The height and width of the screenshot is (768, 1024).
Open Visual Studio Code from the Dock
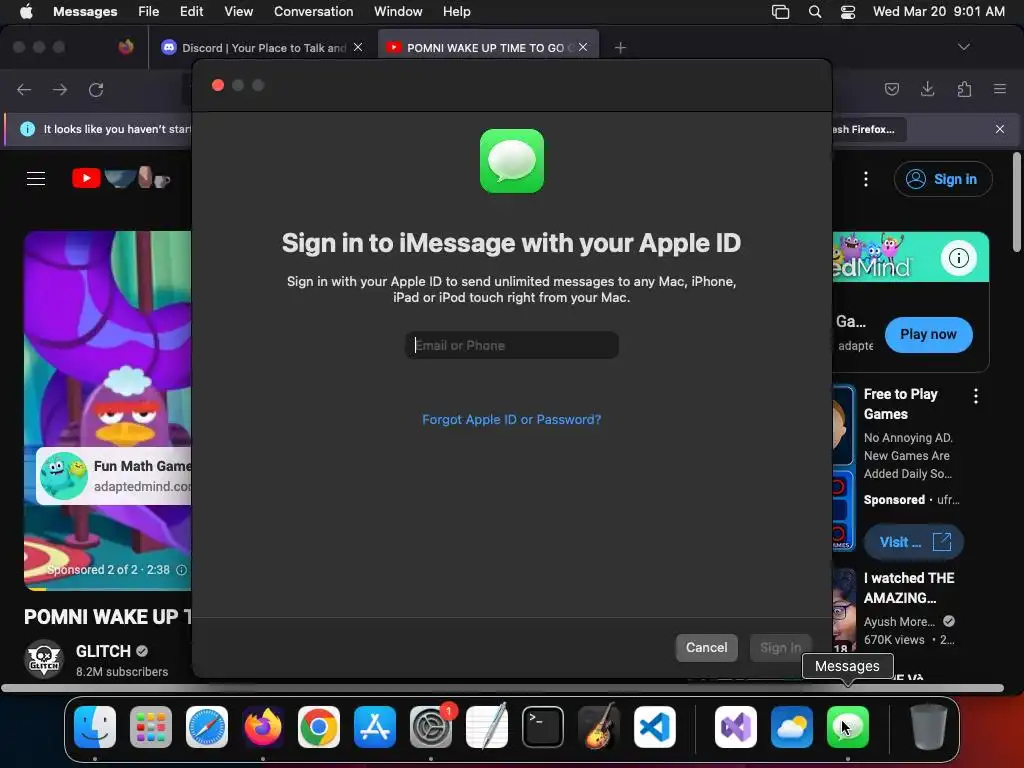(654, 727)
